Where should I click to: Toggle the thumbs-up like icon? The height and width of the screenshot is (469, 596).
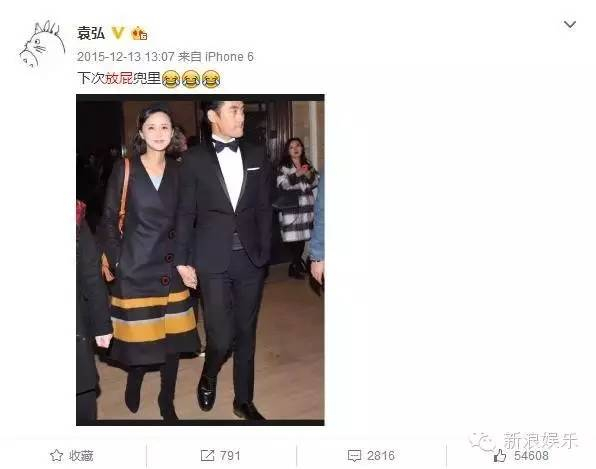499,455
